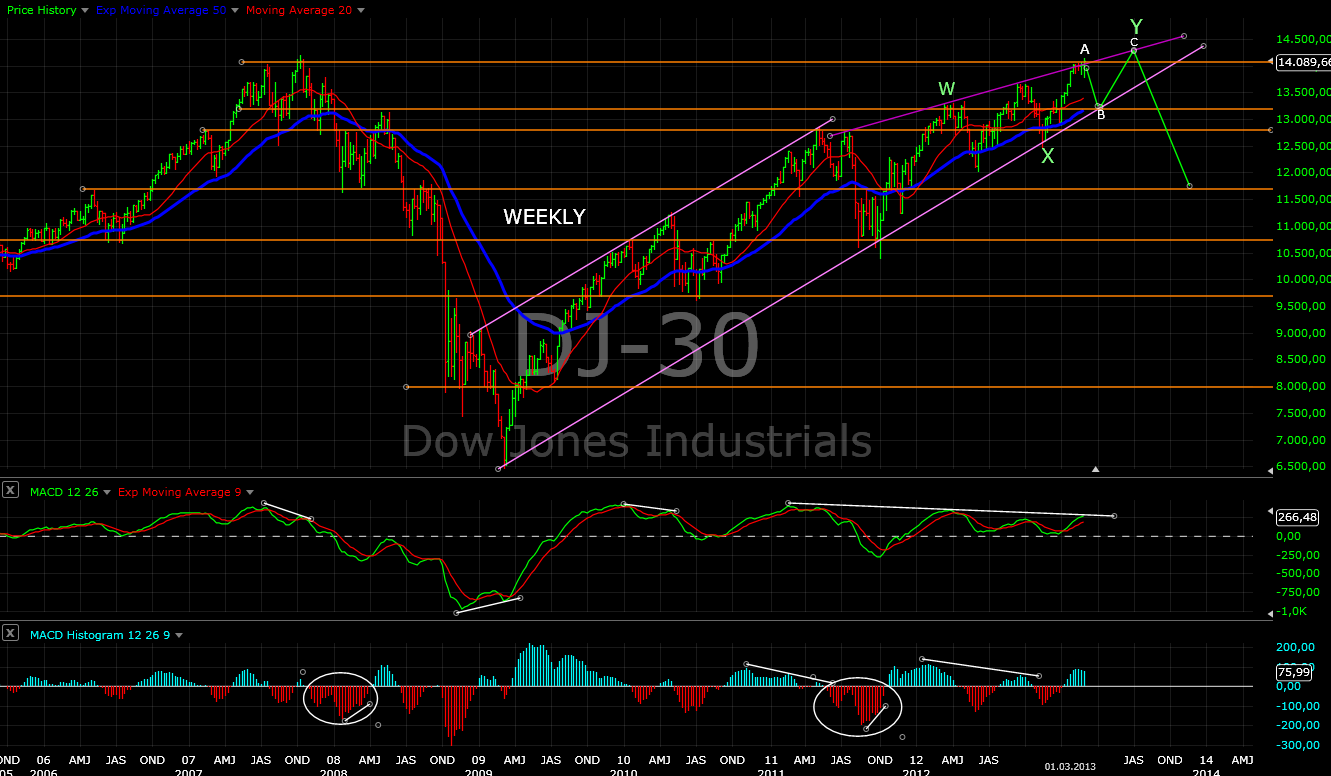Click the 2014 year label on time axis
The height and width of the screenshot is (776, 1331).
pos(1206,772)
